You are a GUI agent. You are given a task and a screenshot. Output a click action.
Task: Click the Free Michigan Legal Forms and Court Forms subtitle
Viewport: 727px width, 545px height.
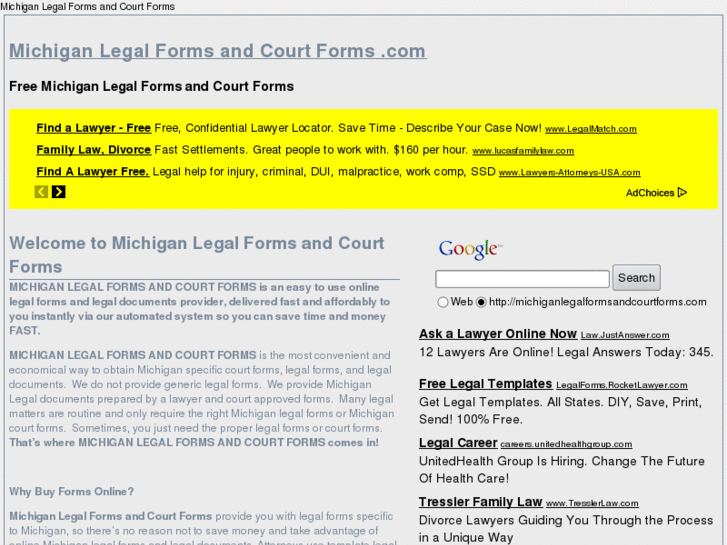click(x=151, y=86)
